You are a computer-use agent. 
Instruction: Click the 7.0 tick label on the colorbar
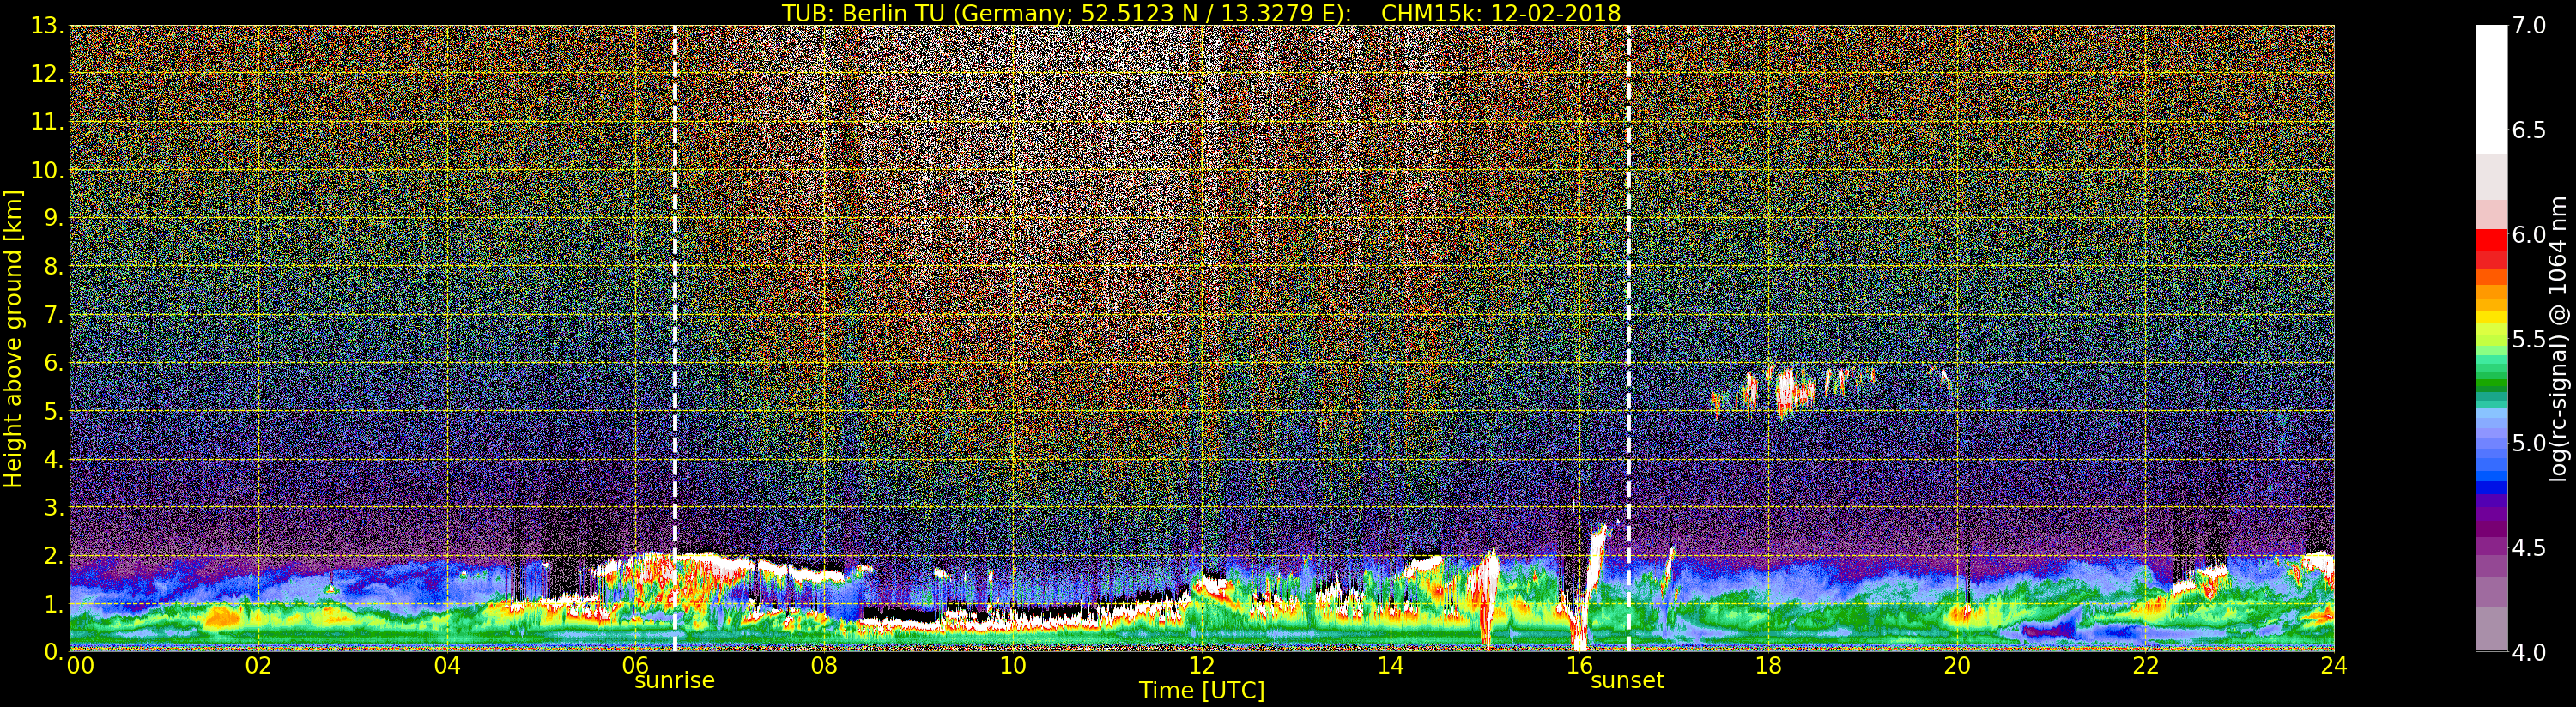[x=2529, y=26]
